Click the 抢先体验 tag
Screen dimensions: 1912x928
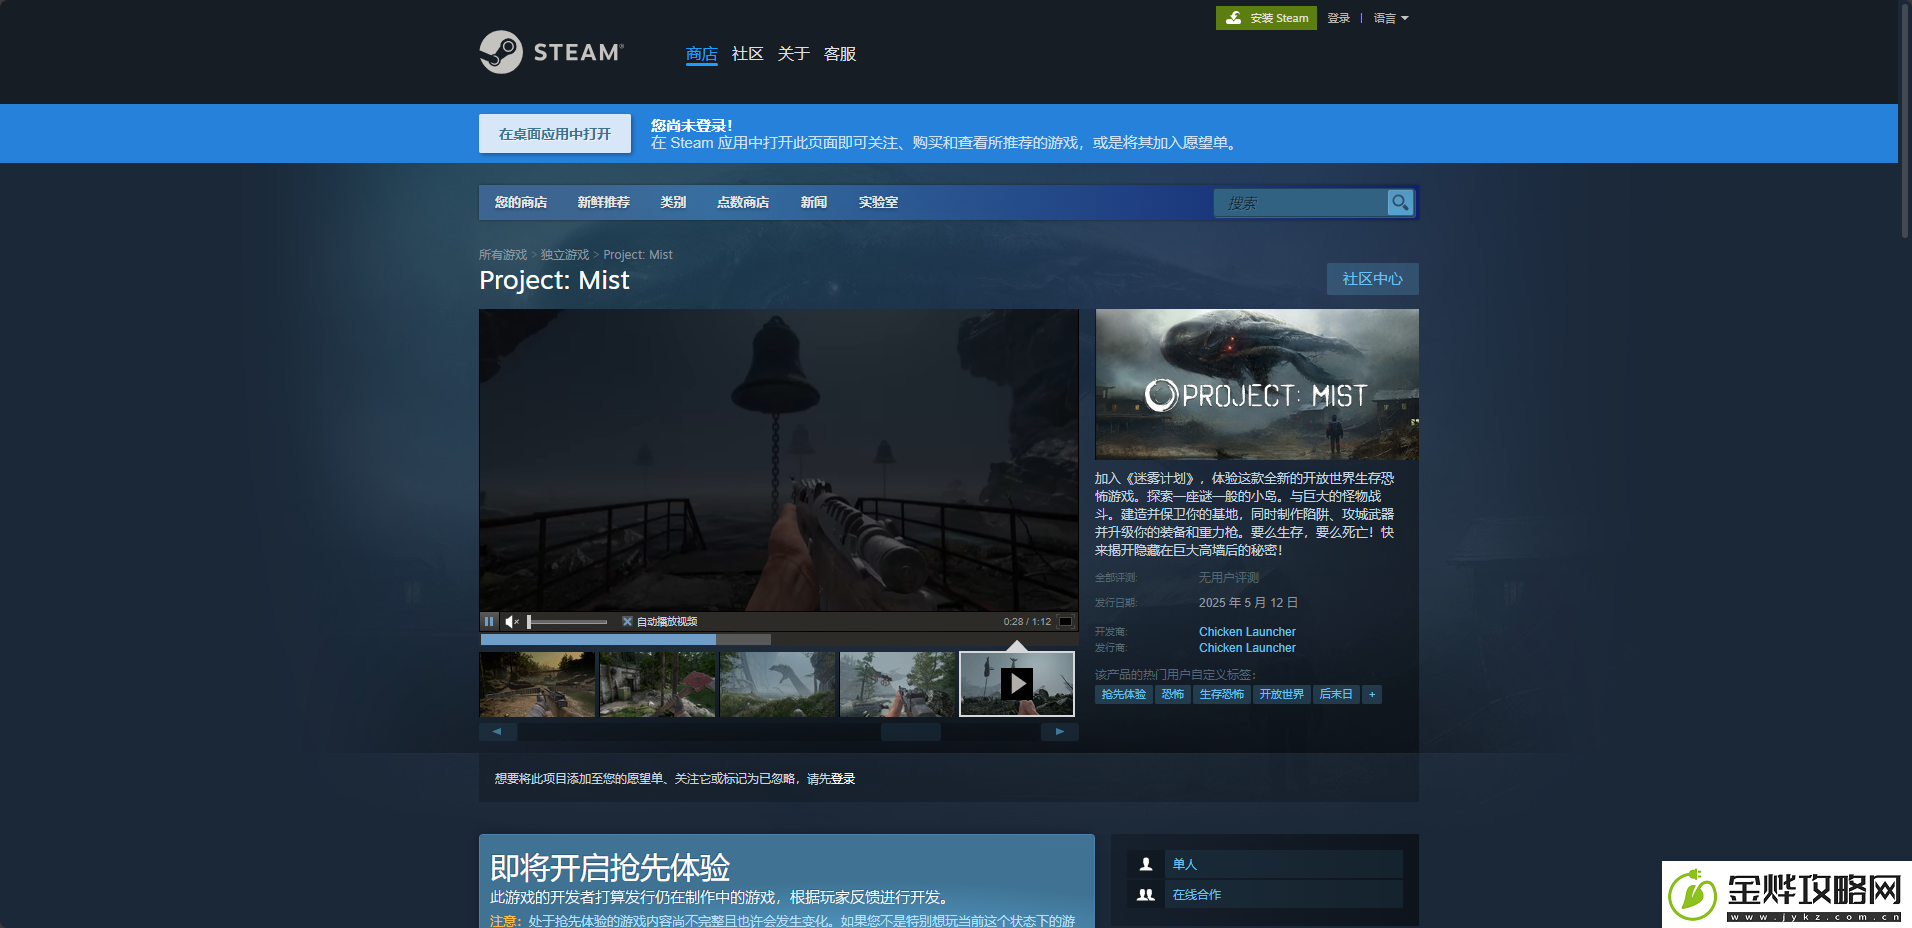(1124, 694)
